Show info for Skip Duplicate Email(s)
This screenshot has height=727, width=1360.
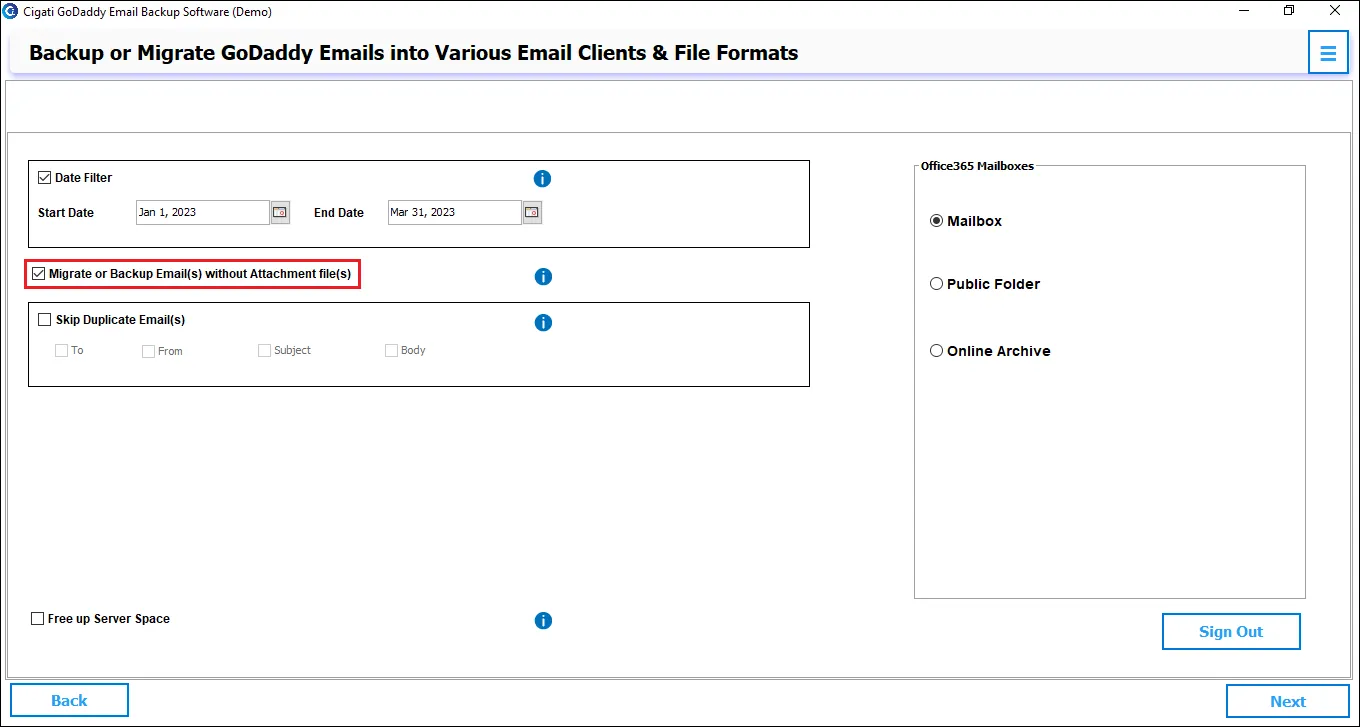(x=543, y=323)
